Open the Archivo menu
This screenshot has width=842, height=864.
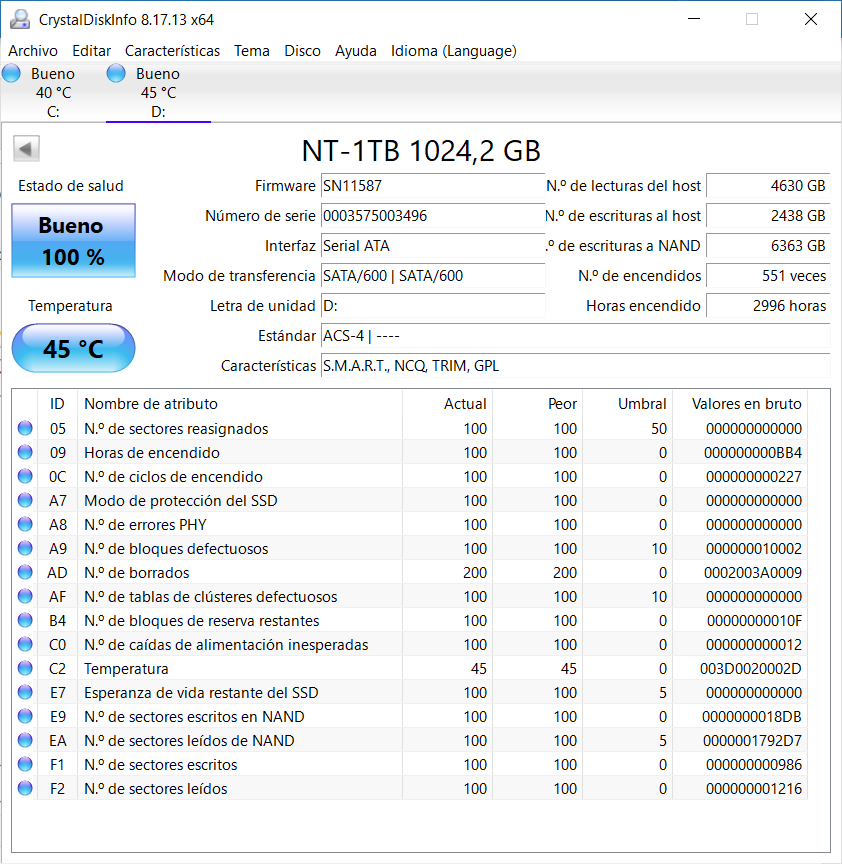coord(33,50)
